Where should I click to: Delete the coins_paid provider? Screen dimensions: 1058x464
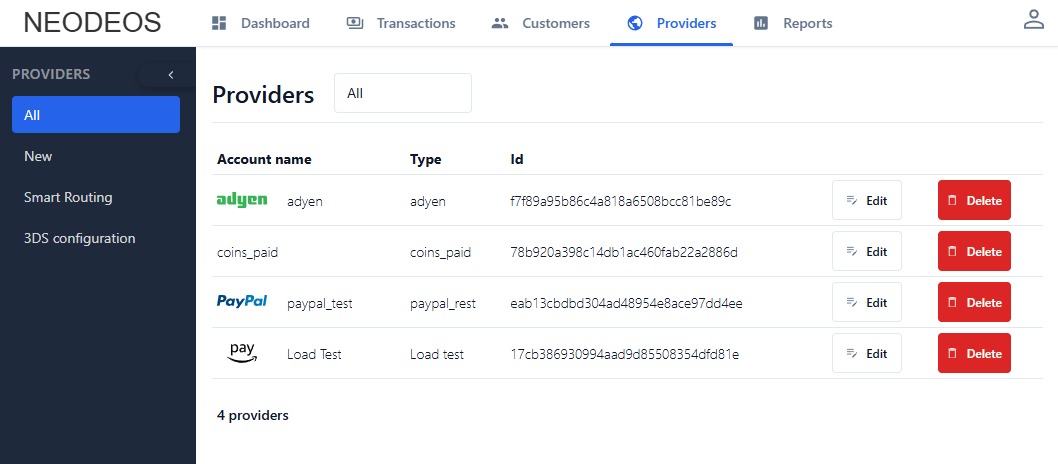973,252
